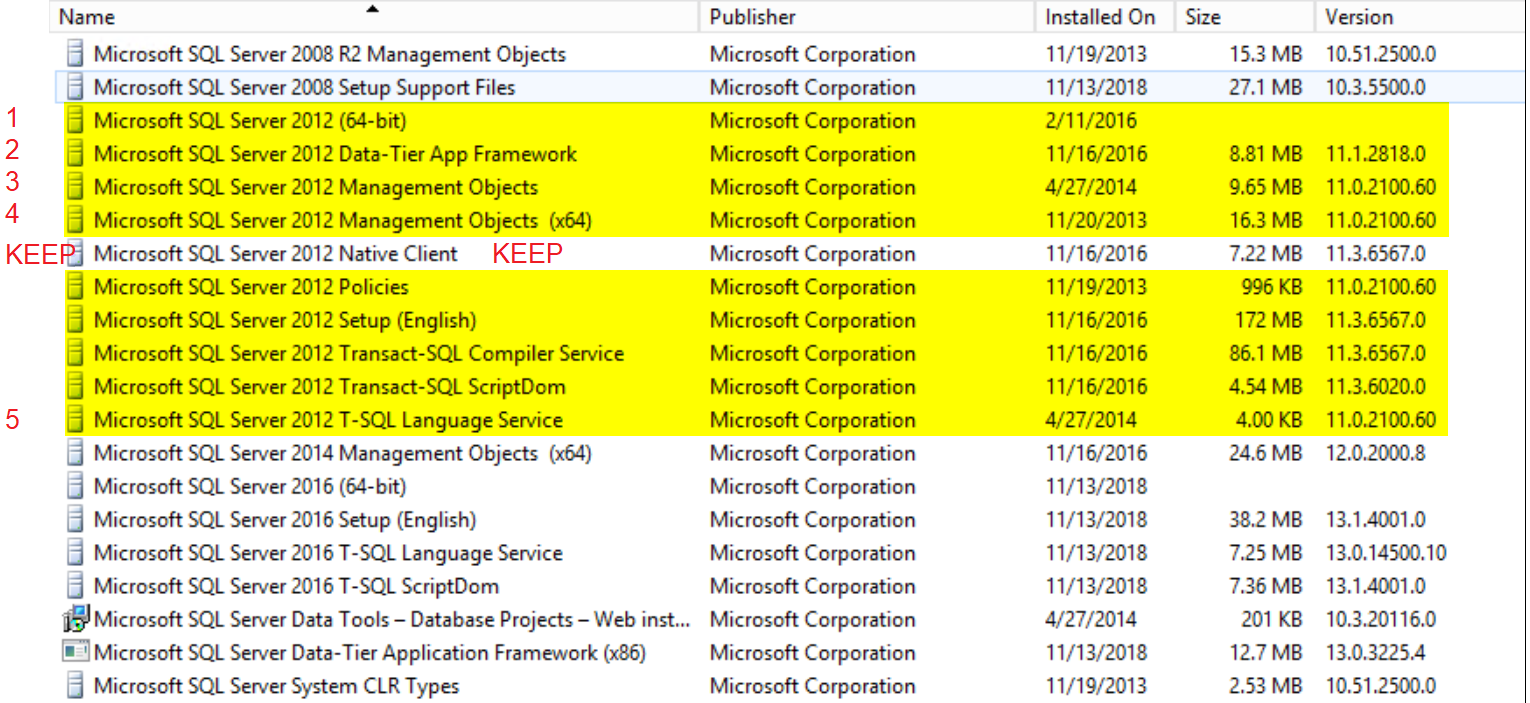The width and height of the screenshot is (1530, 703).
Task: Click icon of SQL Server 2012 Data-Tier App Framework
Action: pyautogui.click(x=74, y=154)
